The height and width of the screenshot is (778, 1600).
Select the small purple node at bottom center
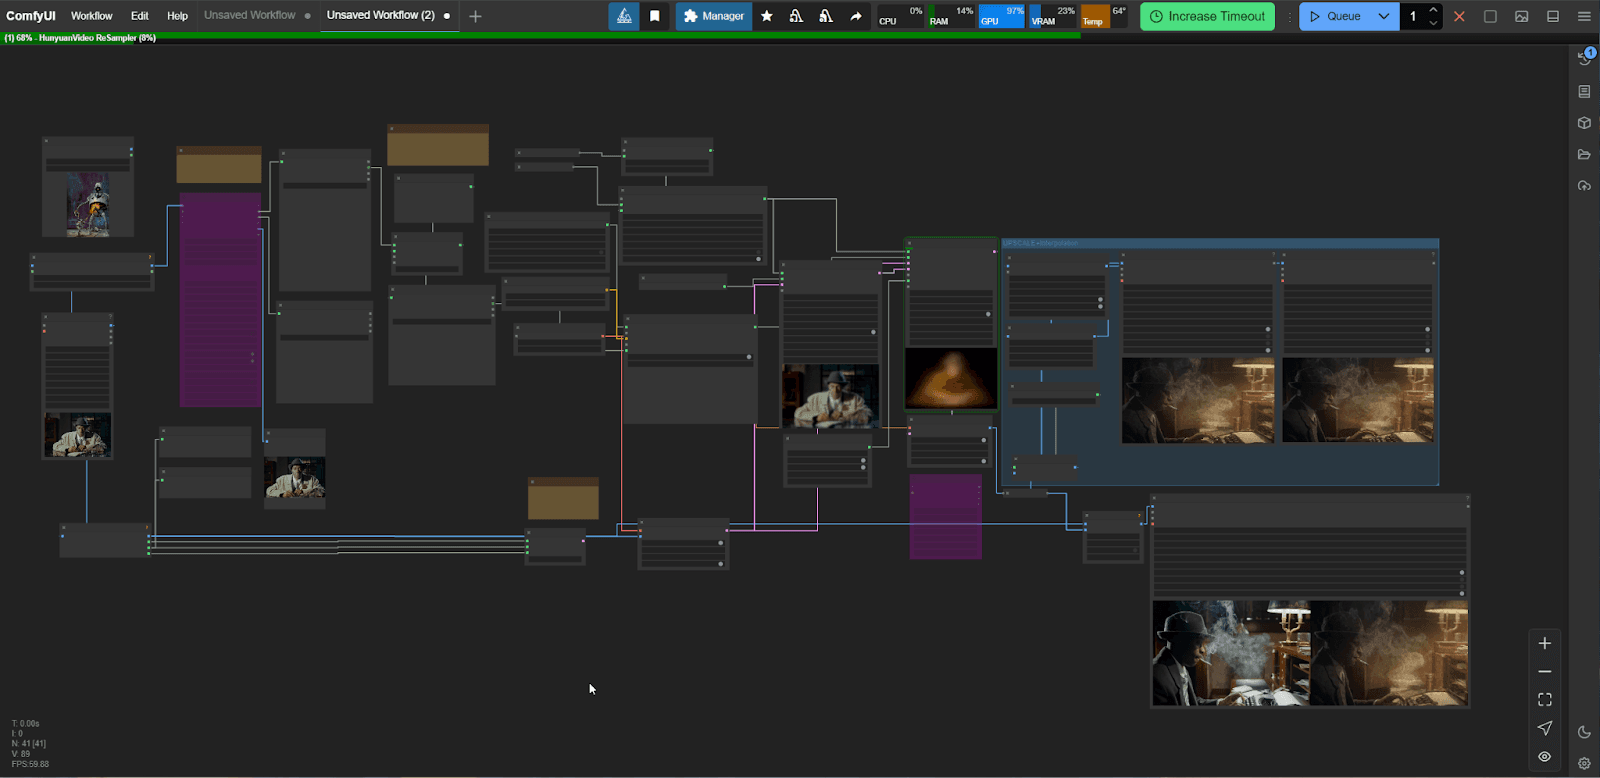945,517
